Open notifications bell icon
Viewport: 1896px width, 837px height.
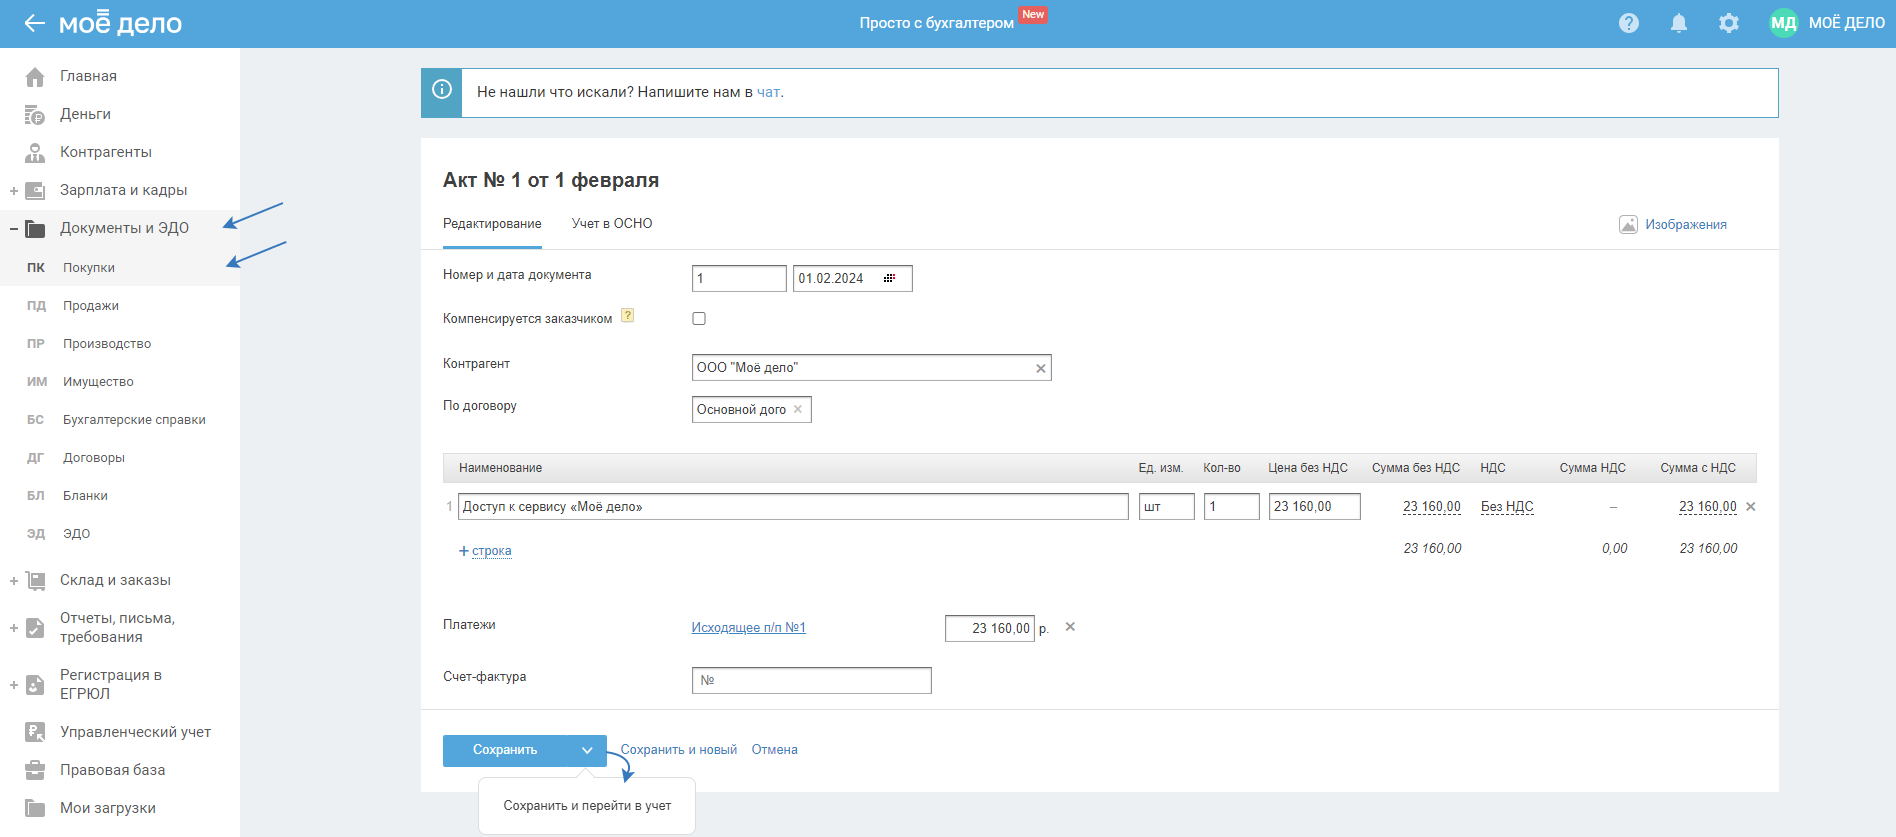(x=1679, y=23)
